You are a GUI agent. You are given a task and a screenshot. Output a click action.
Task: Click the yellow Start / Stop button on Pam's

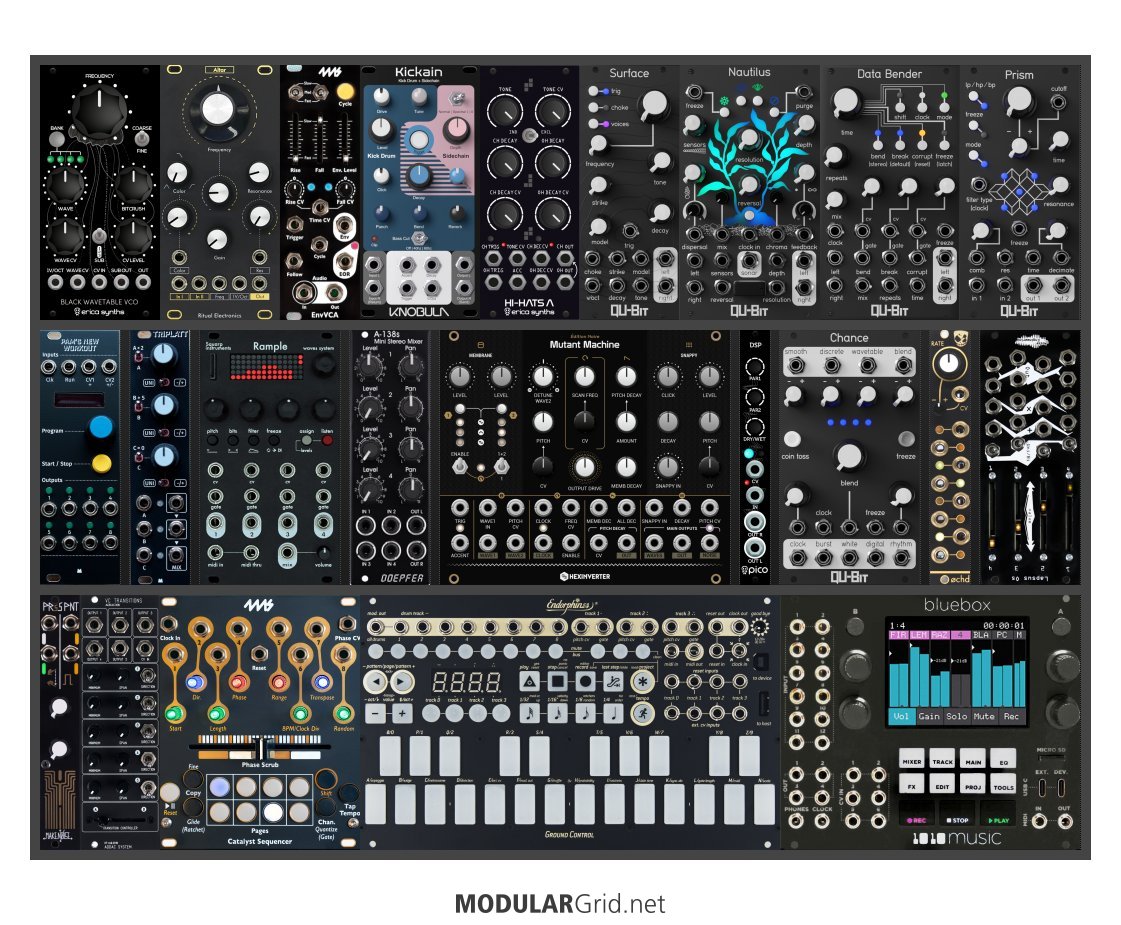pos(102,463)
